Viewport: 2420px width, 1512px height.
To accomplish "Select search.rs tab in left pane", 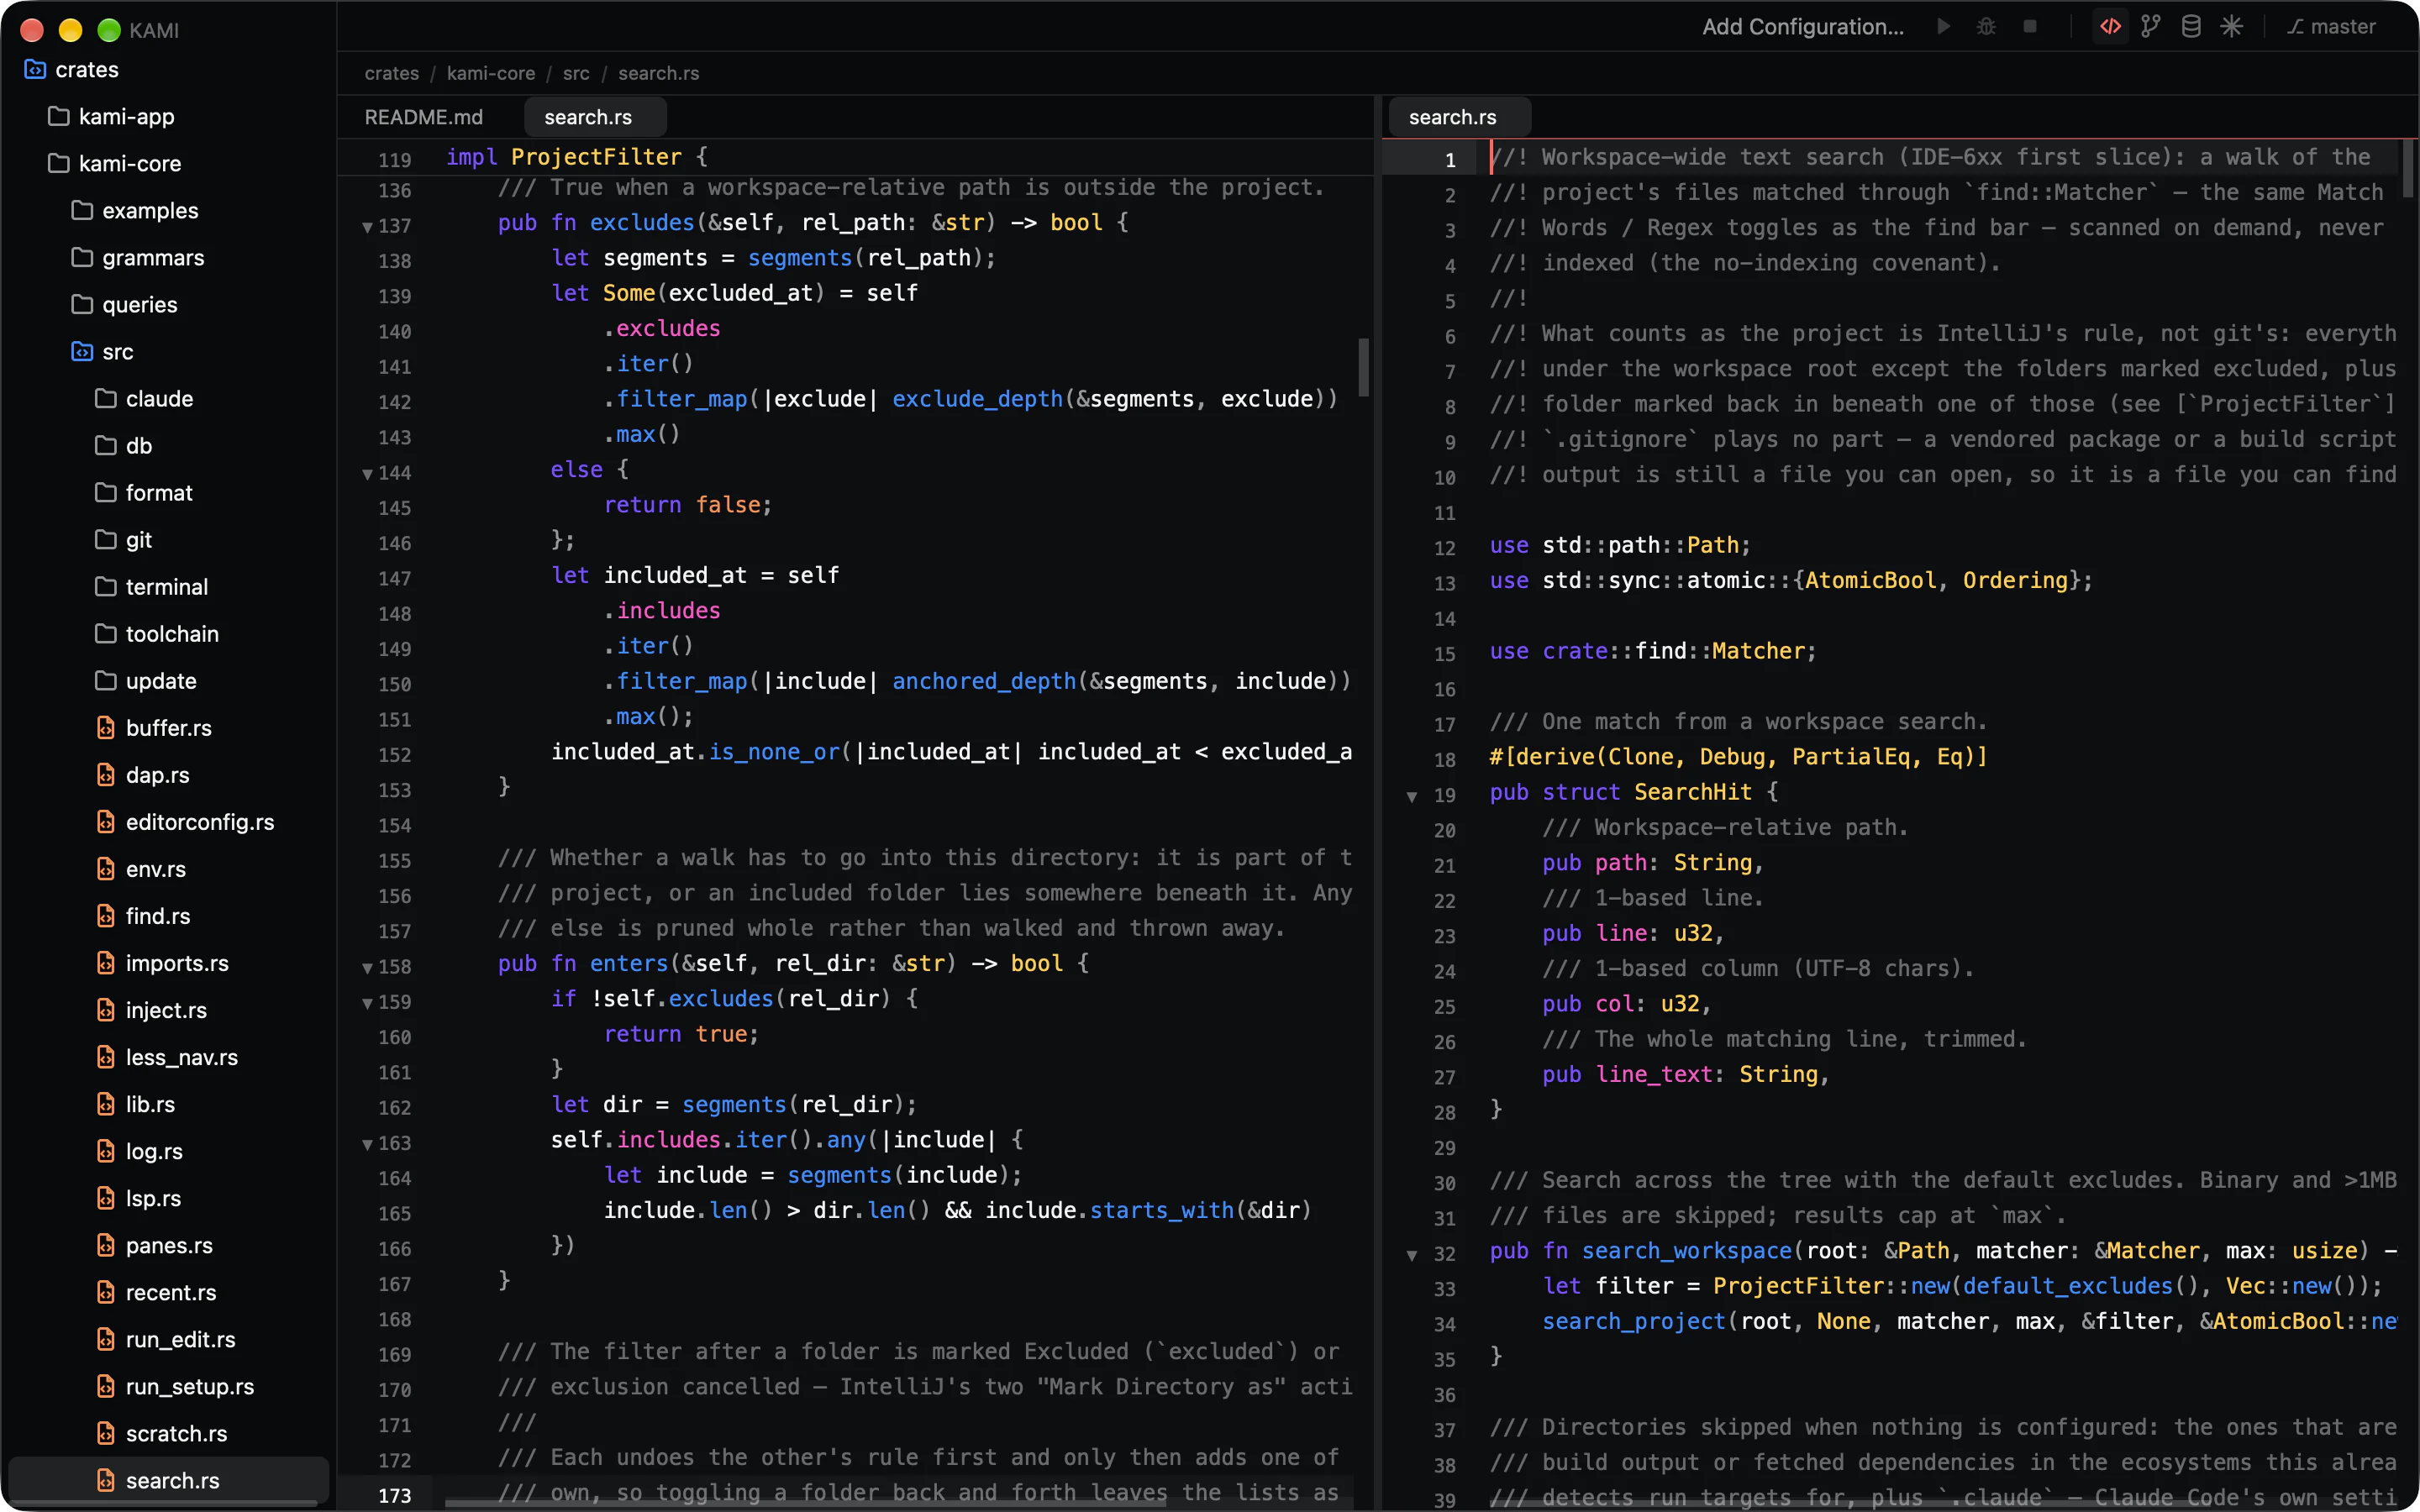I will [595, 117].
